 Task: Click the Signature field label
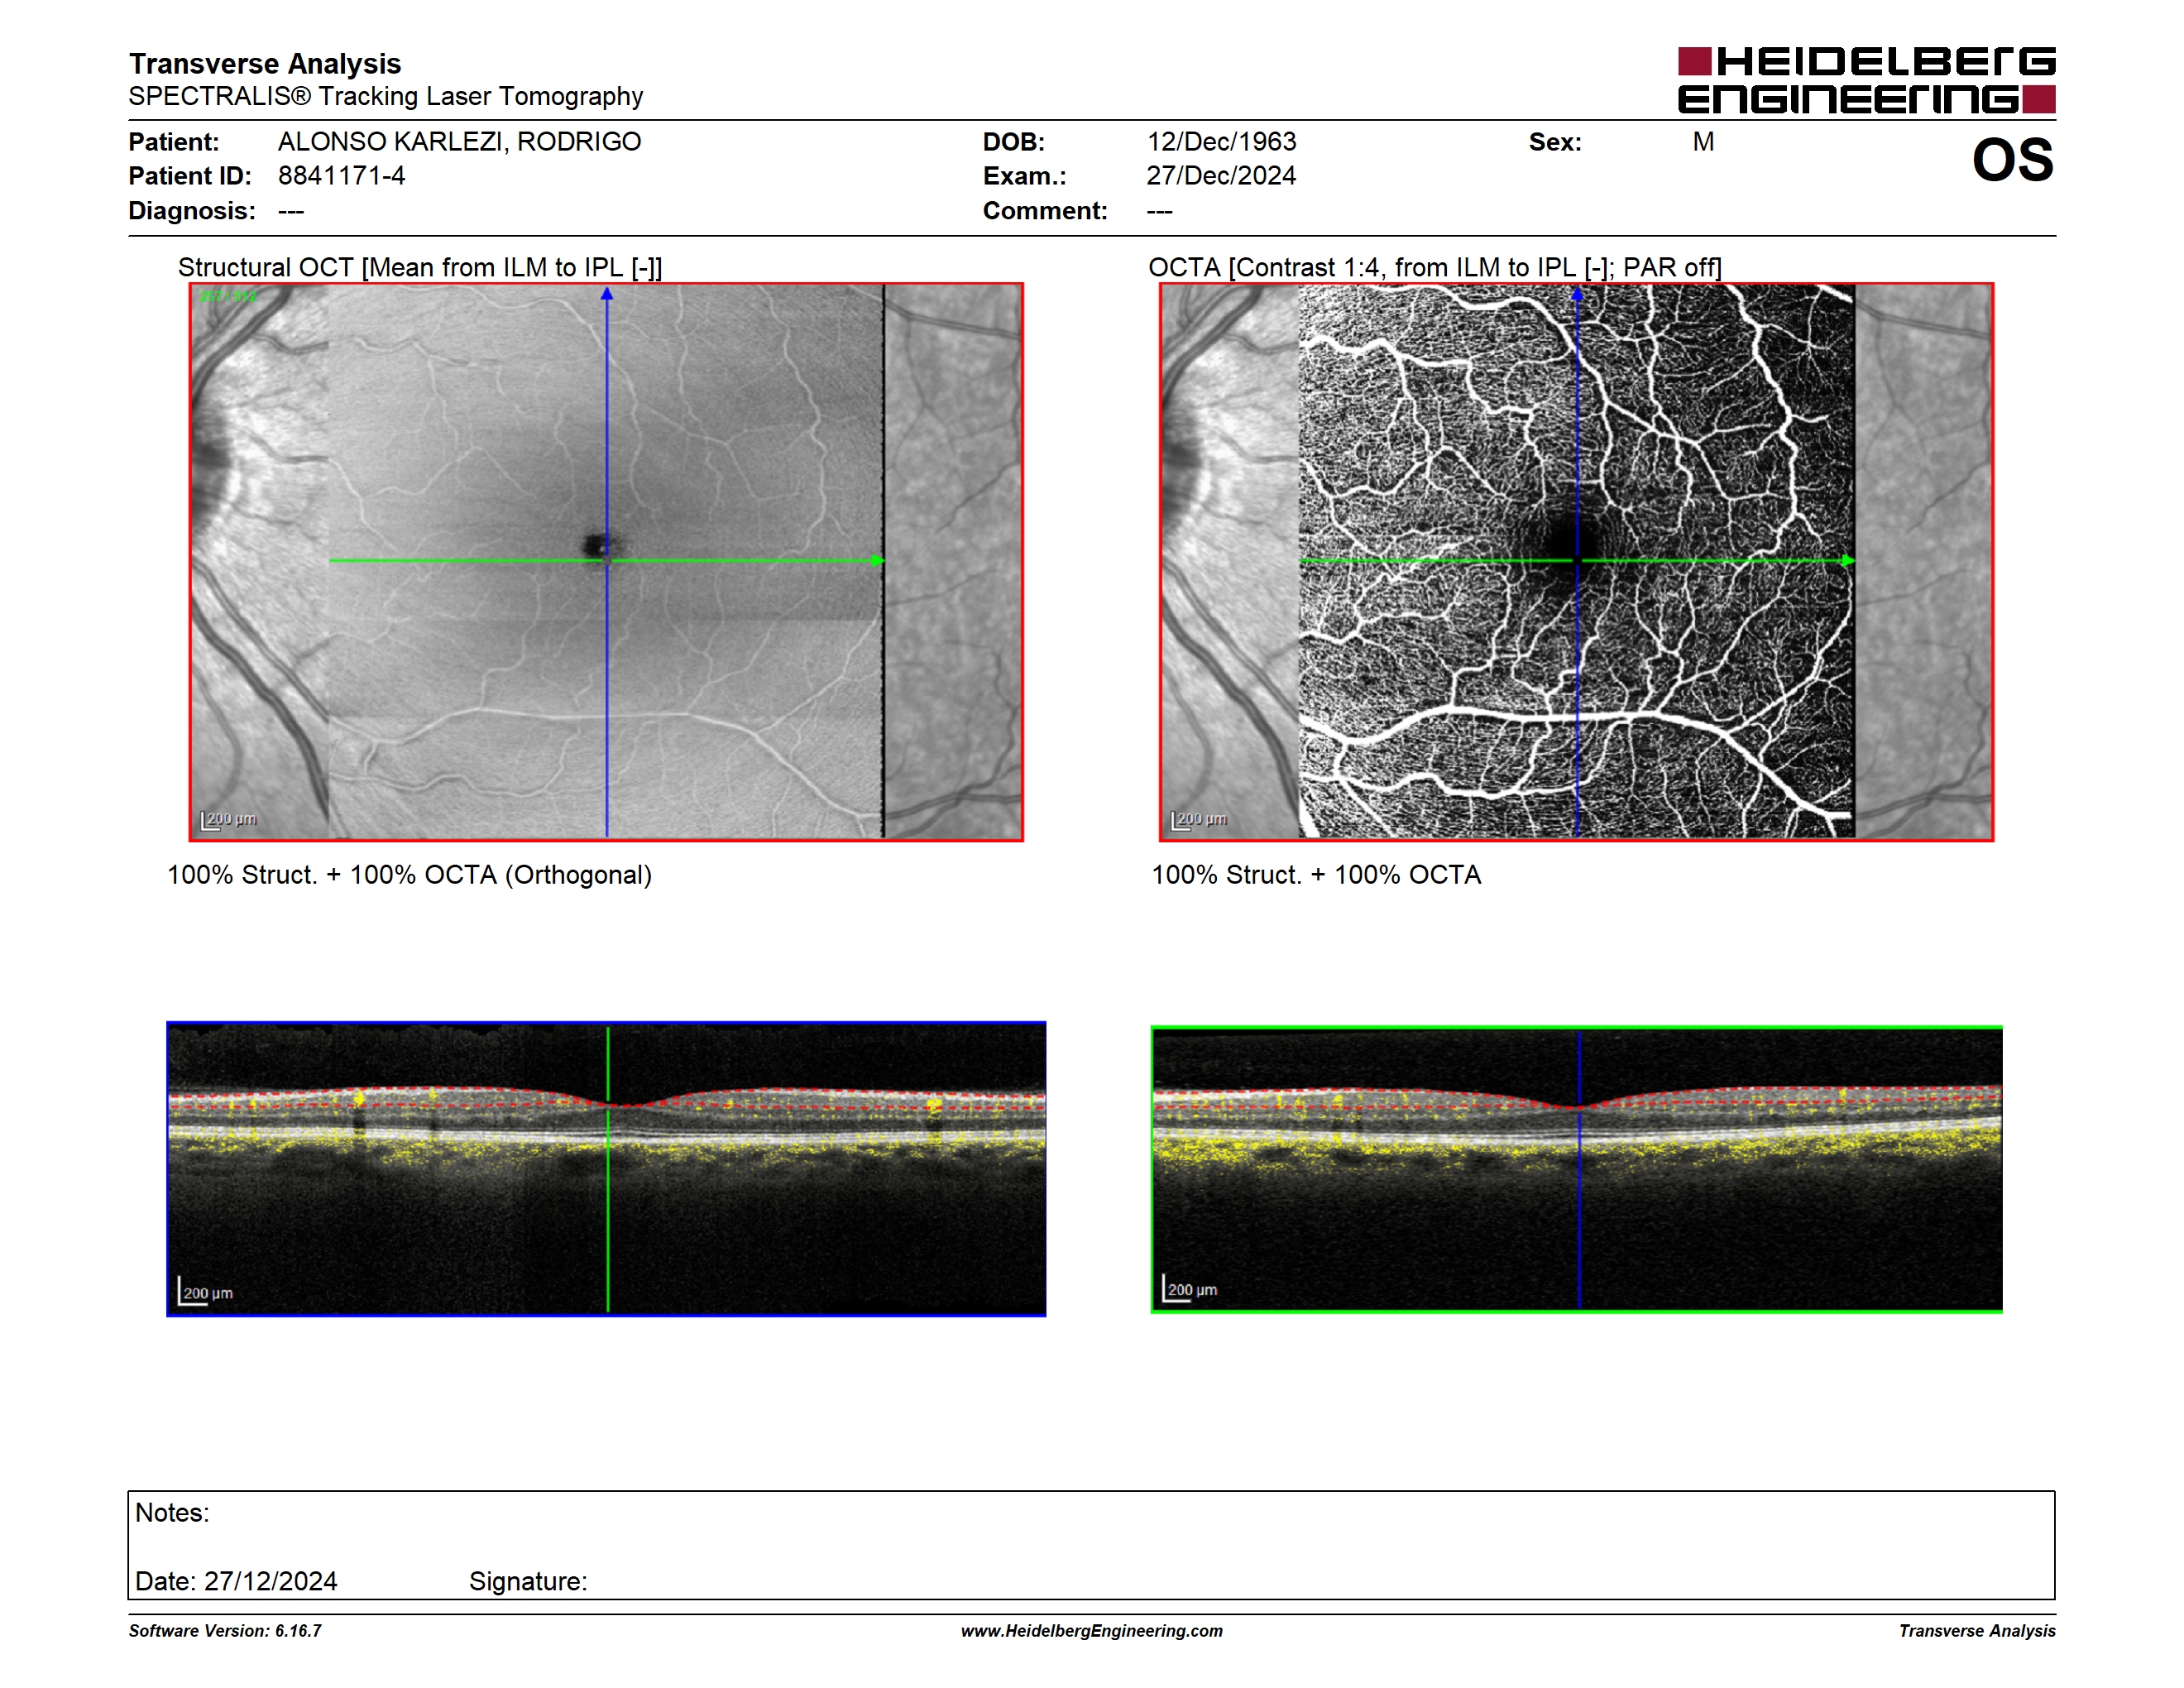pyautogui.click(x=528, y=1581)
